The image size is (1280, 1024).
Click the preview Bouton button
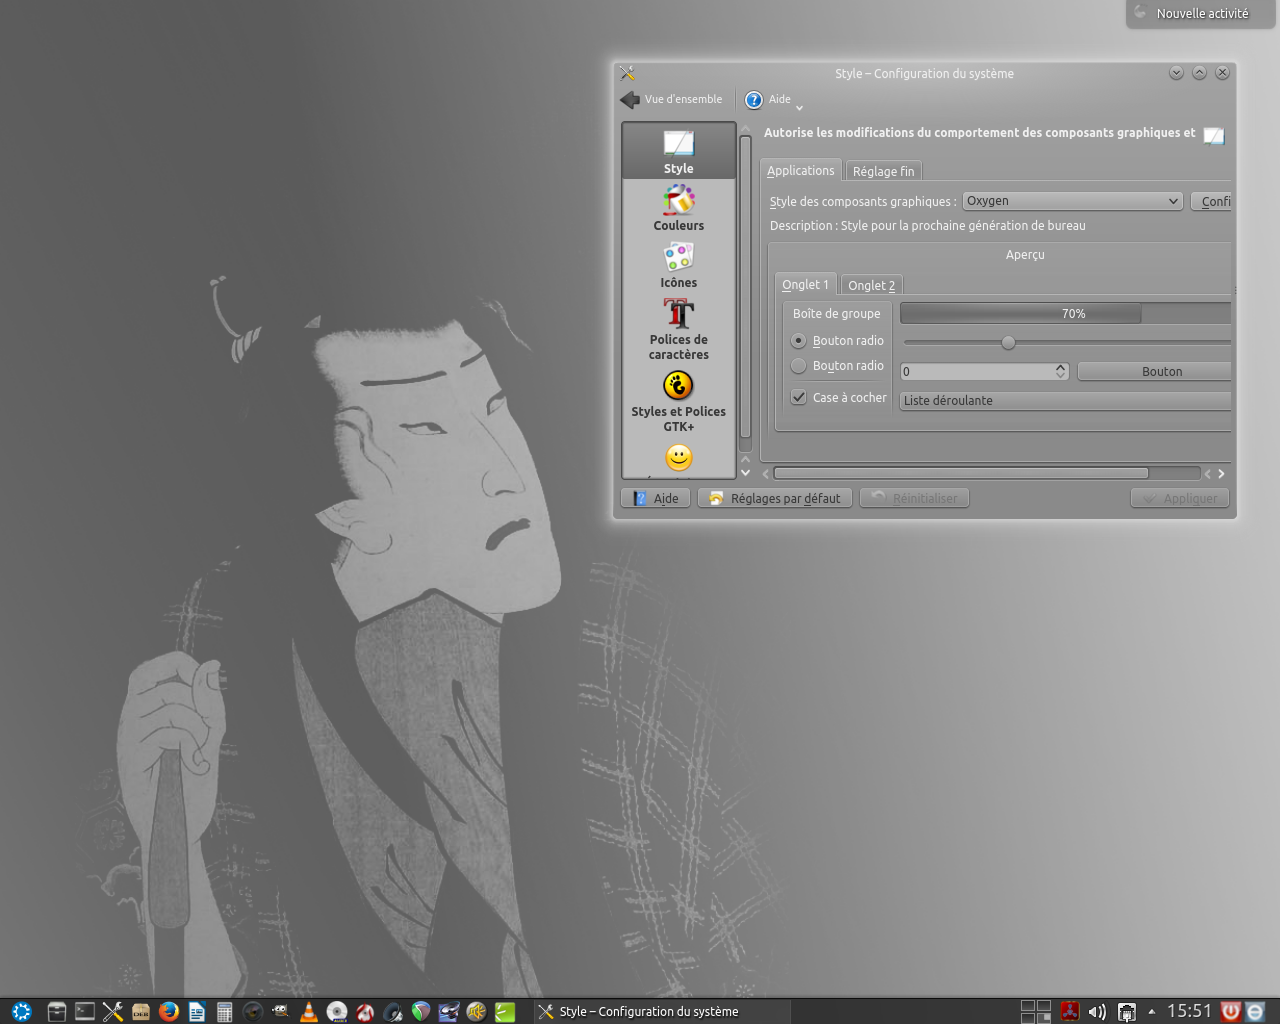[1155, 371]
